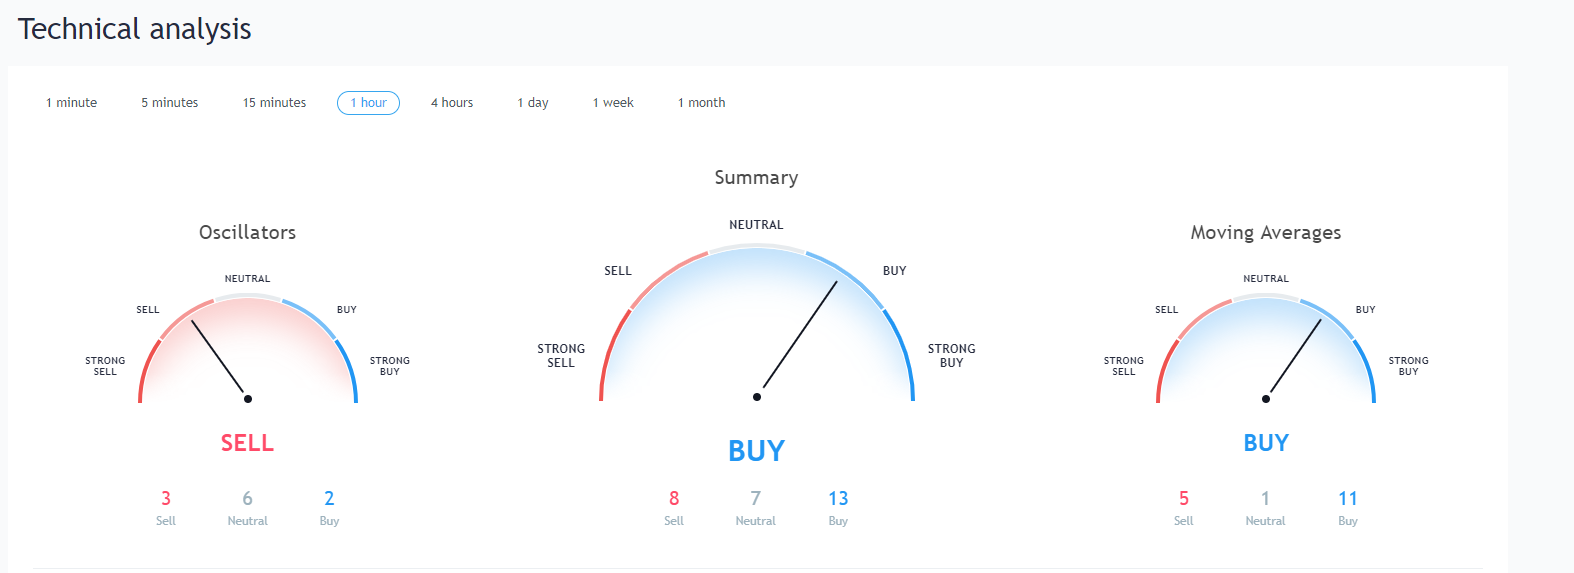Click the Summary gauge title
This screenshot has height=573, width=1574.
pos(756,178)
